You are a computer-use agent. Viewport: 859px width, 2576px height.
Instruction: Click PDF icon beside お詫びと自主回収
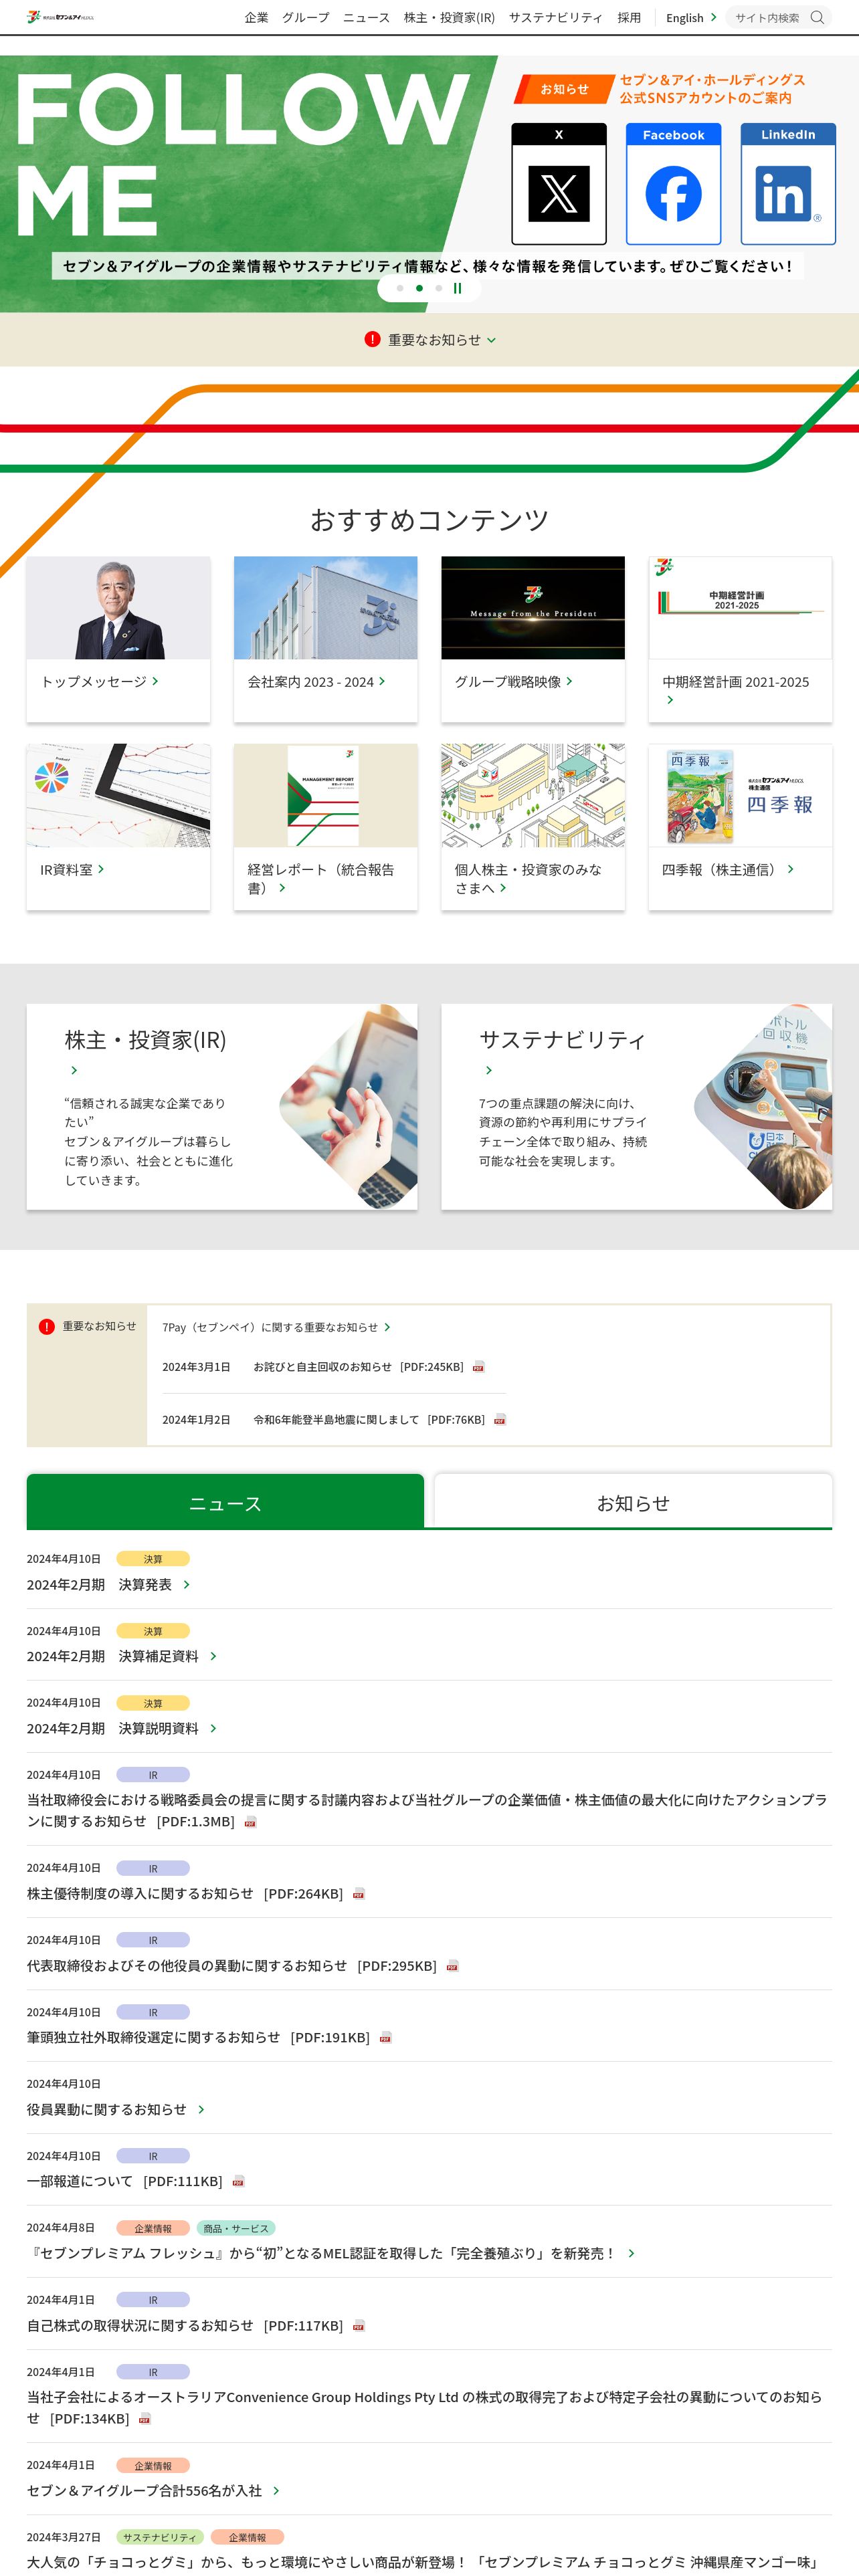(x=478, y=1367)
